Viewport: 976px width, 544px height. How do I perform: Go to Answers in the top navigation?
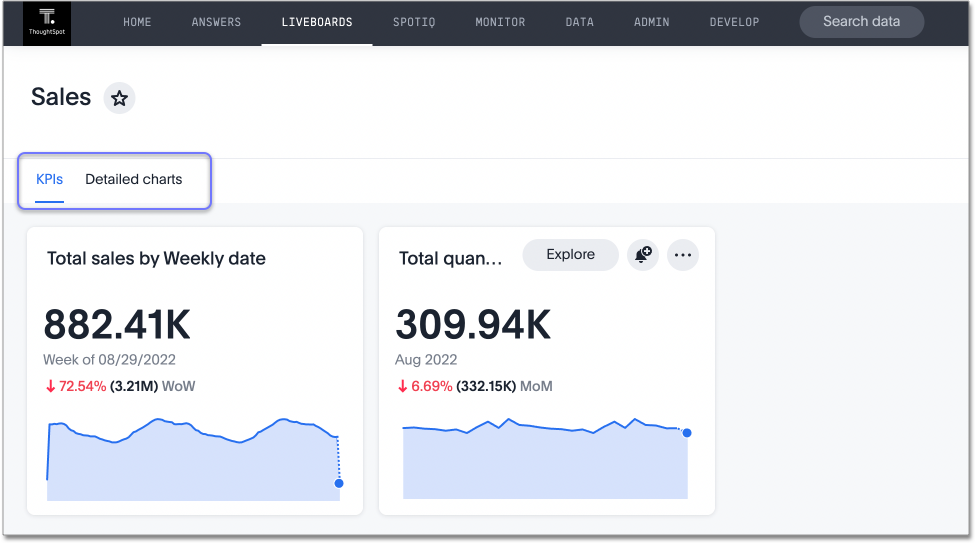tap(217, 22)
